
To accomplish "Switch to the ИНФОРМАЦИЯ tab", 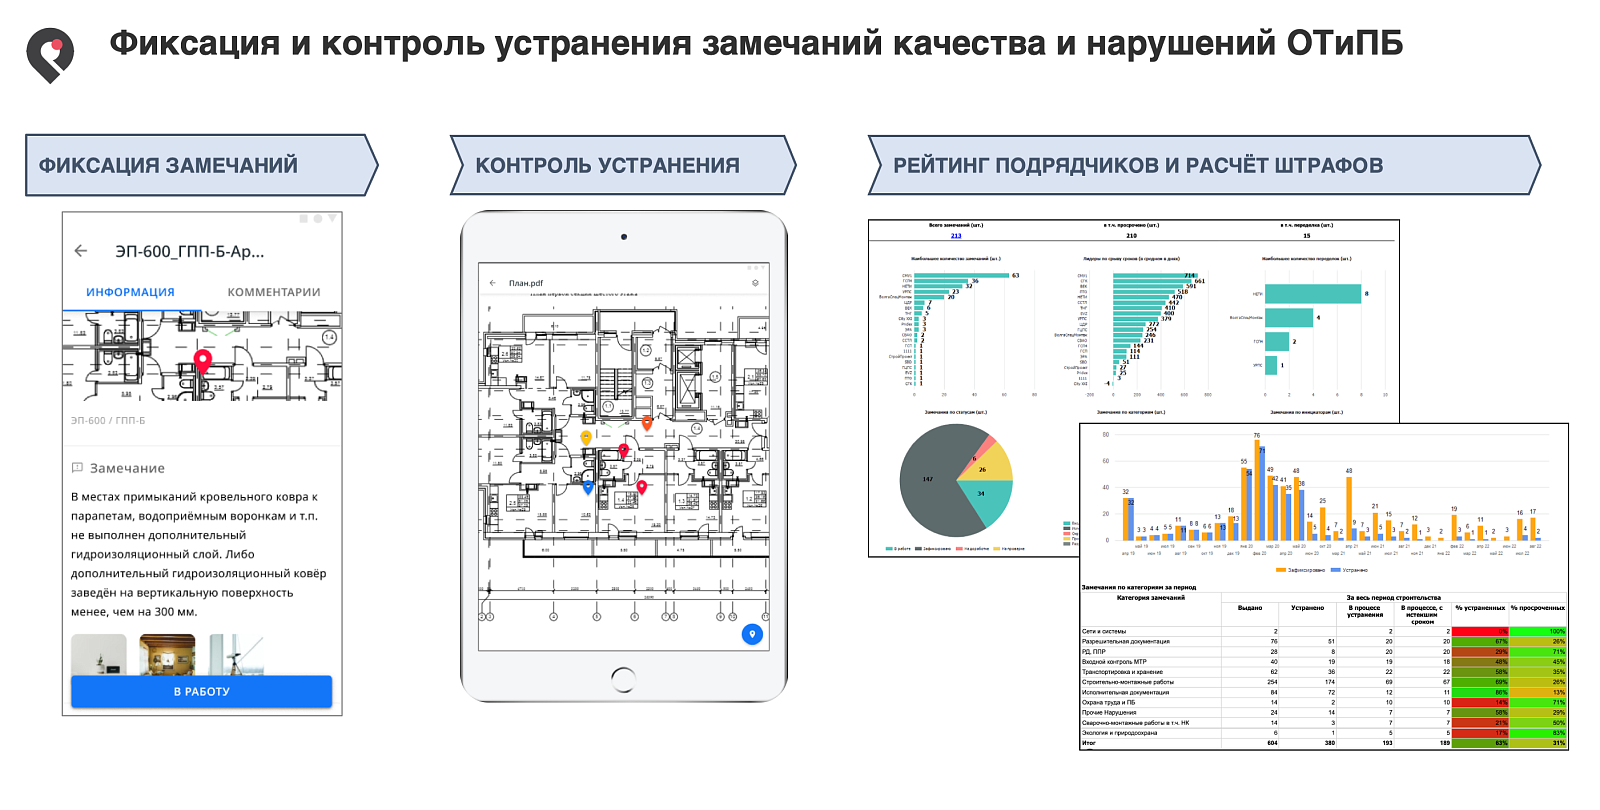I will 130,292.
